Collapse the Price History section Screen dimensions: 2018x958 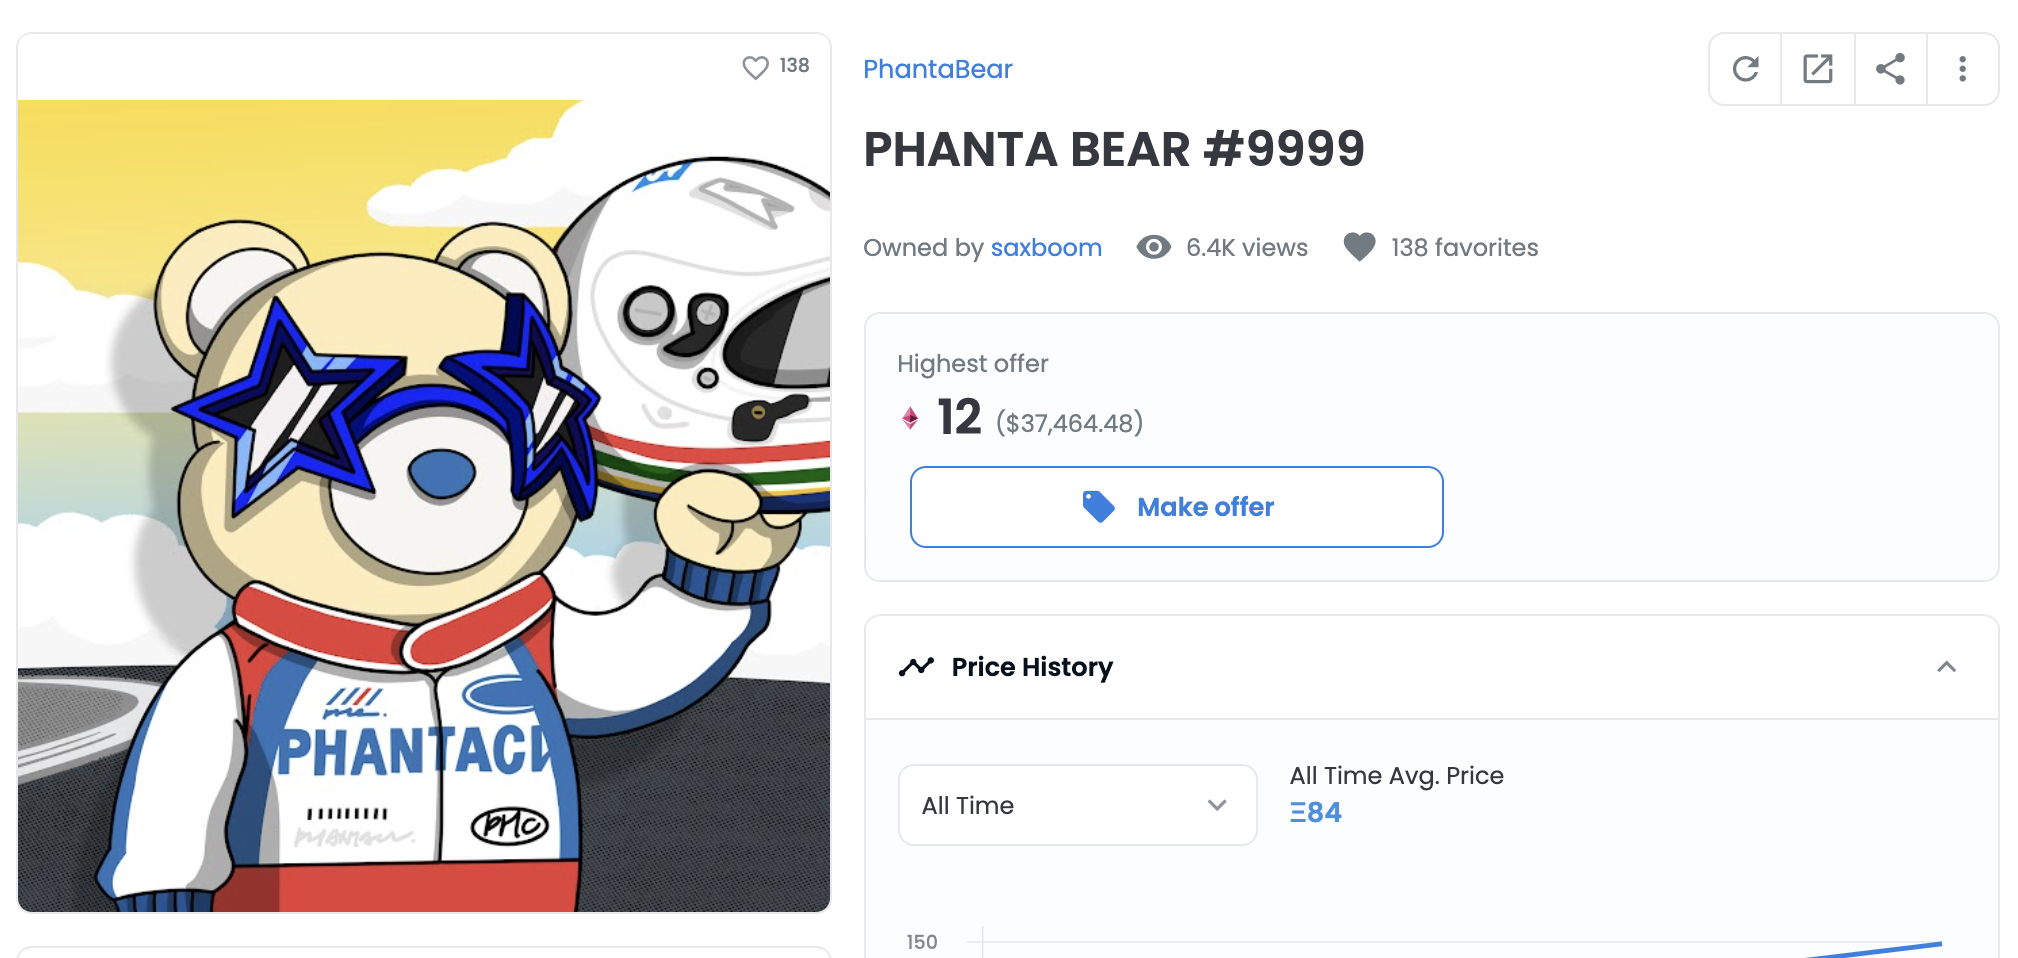click(1943, 666)
